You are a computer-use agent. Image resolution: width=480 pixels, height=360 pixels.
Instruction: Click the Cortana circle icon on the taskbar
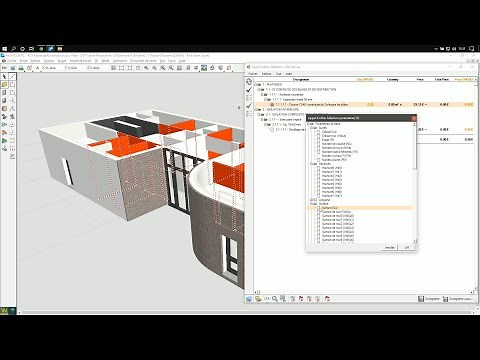[x=23, y=49]
